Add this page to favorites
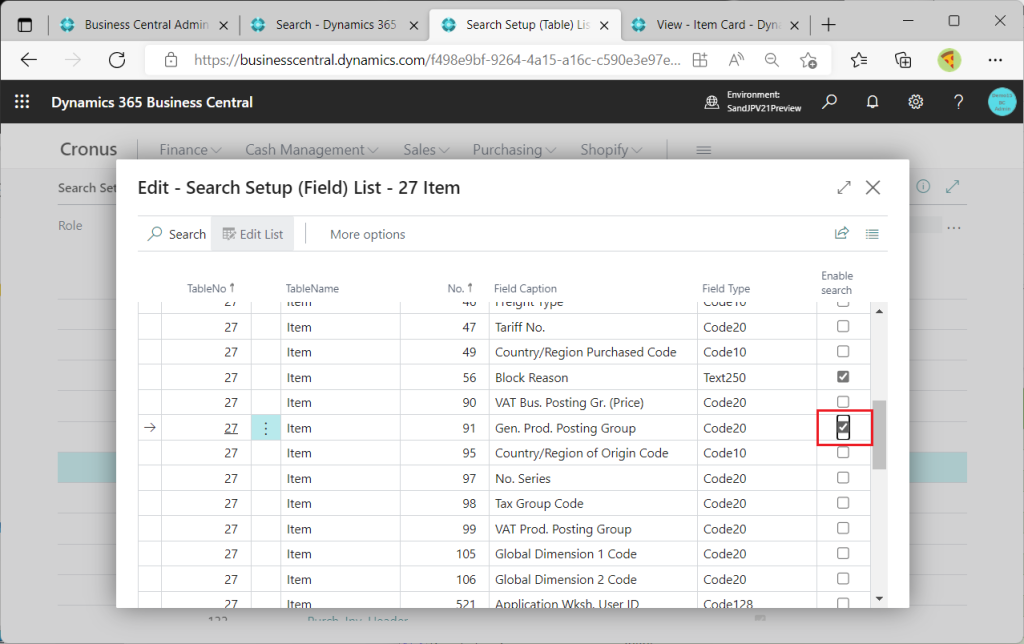Viewport: 1024px width, 644px height. click(808, 60)
